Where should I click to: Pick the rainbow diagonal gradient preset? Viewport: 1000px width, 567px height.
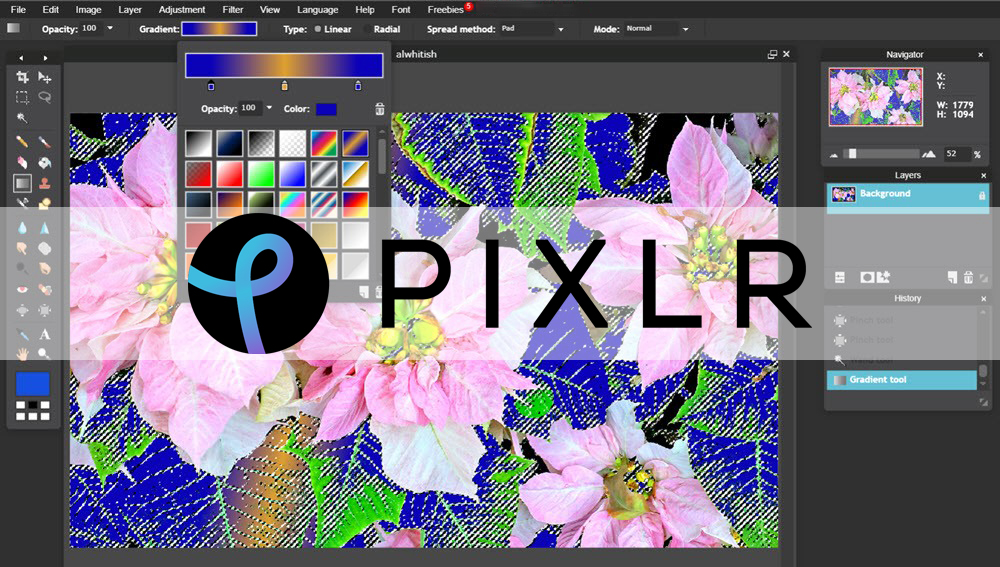coord(324,144)
